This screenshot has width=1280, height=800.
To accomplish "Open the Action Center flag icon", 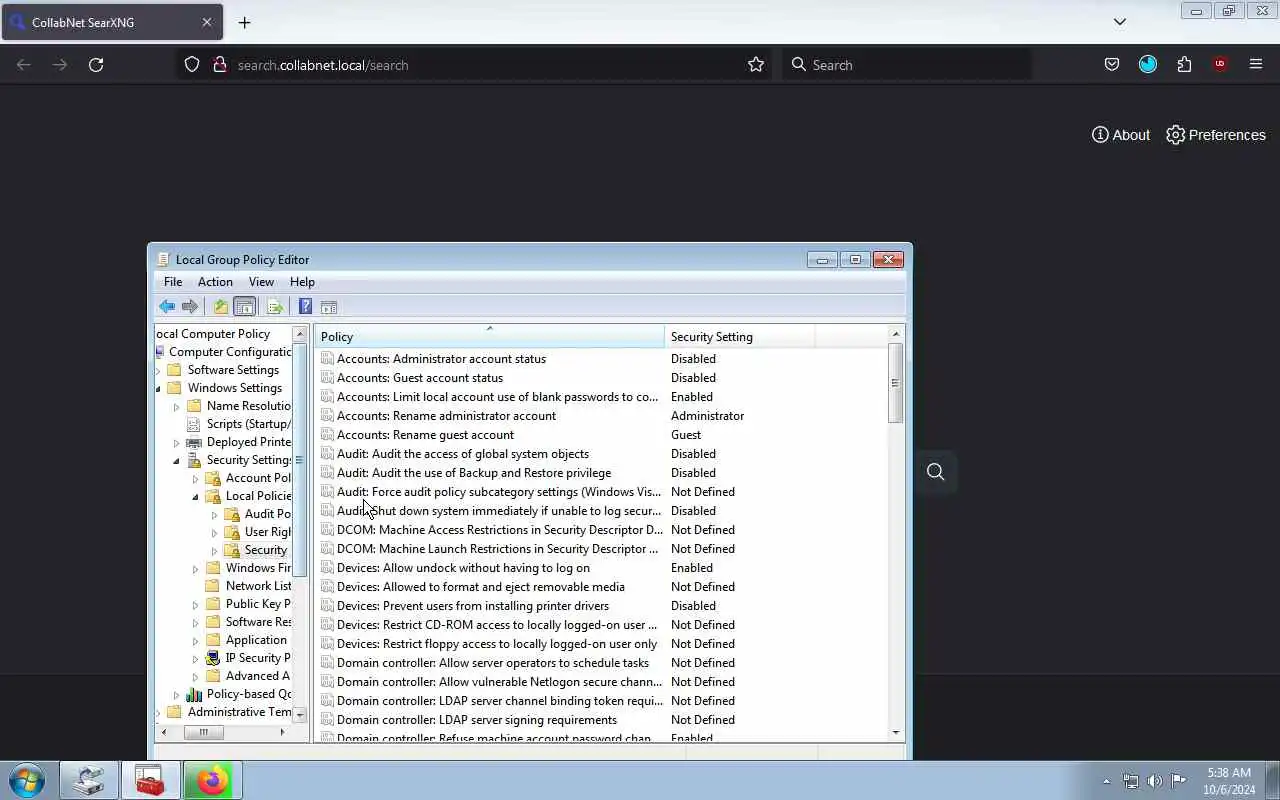I will click(1179, 781).
